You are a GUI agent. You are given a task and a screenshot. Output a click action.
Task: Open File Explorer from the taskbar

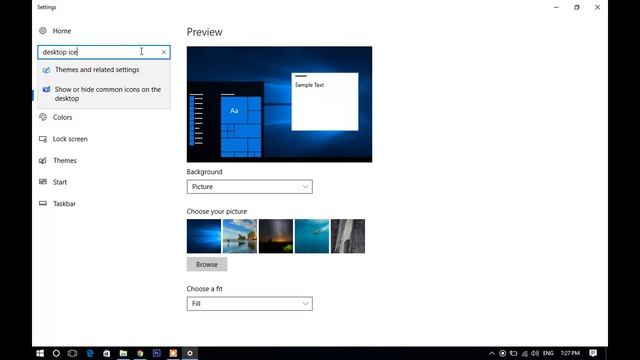[123, 353]
